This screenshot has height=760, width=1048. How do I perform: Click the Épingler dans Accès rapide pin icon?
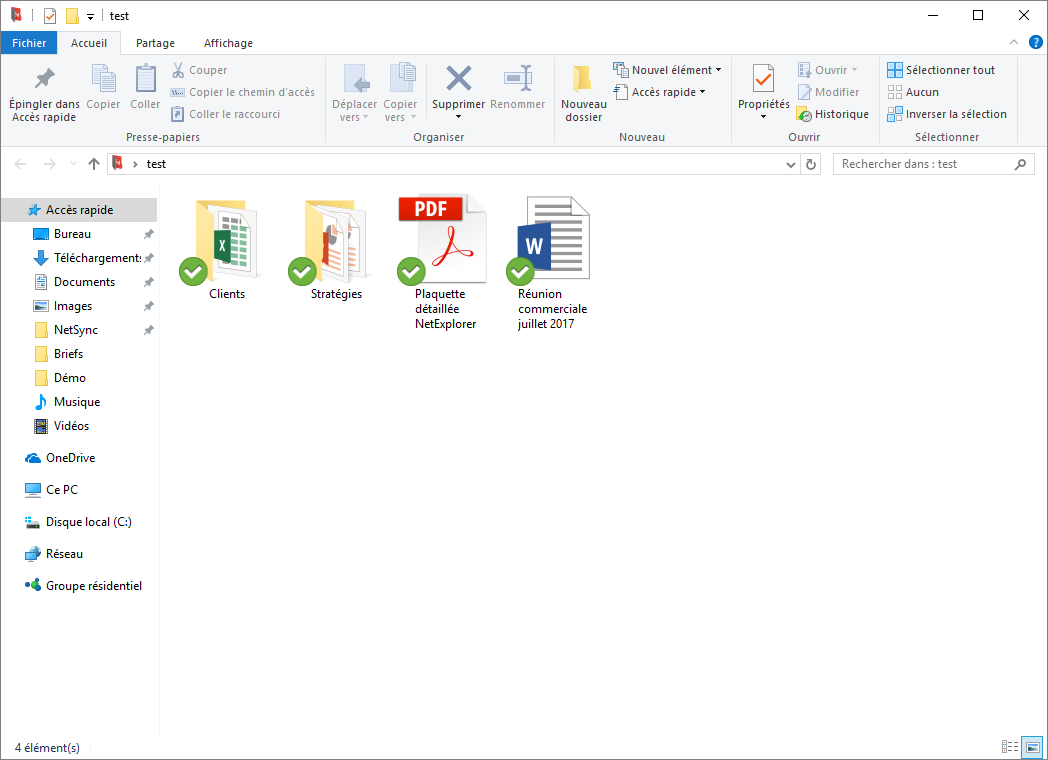44,79
